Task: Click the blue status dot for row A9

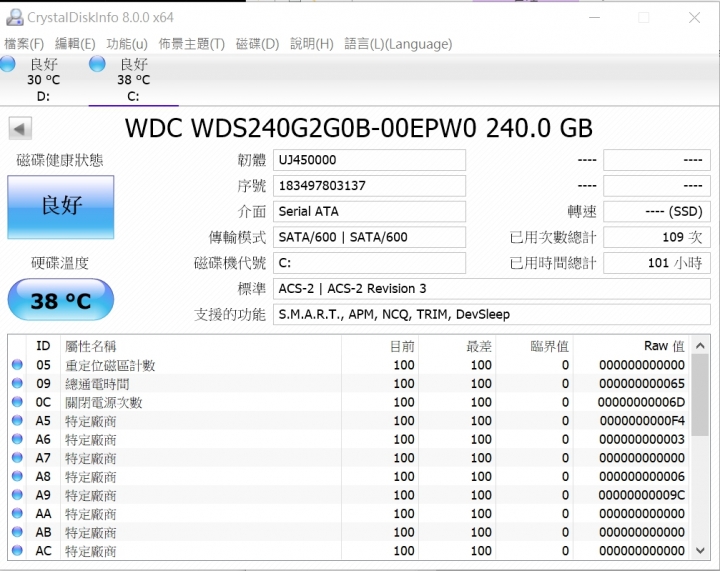Action: click(17, 495)
